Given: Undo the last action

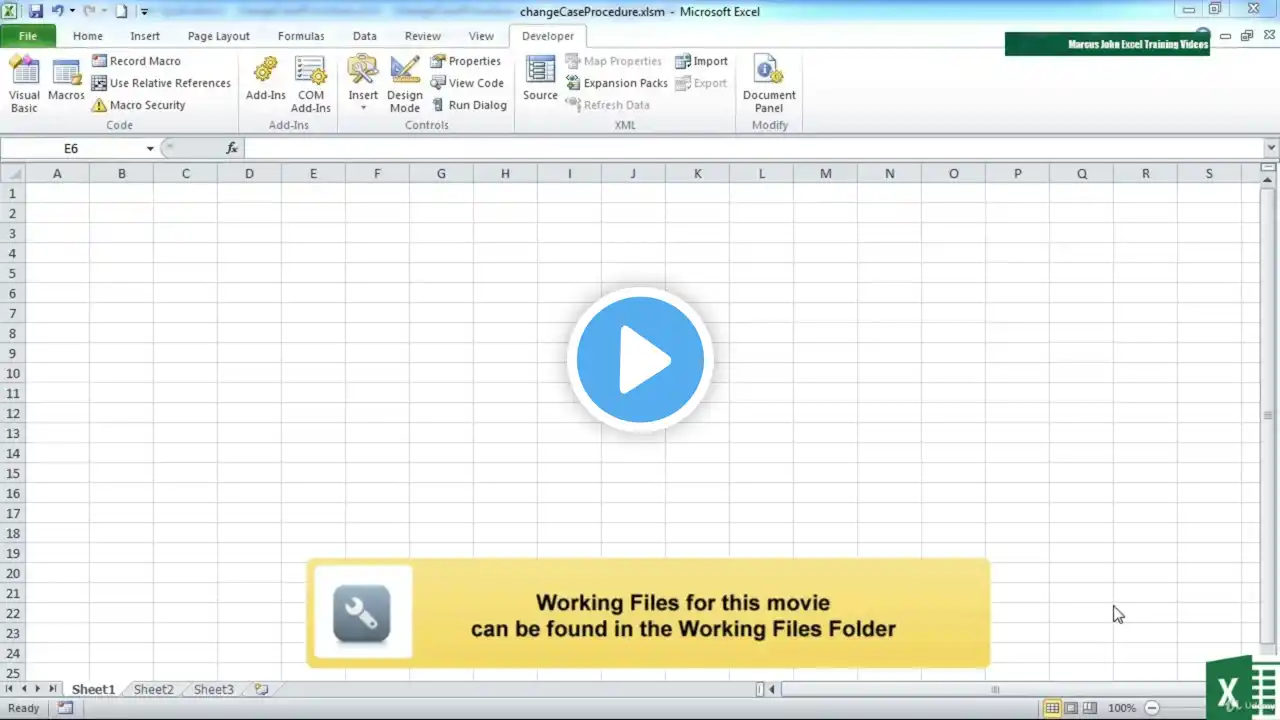Looking at the screenshot, I should [x=58, y=11].
